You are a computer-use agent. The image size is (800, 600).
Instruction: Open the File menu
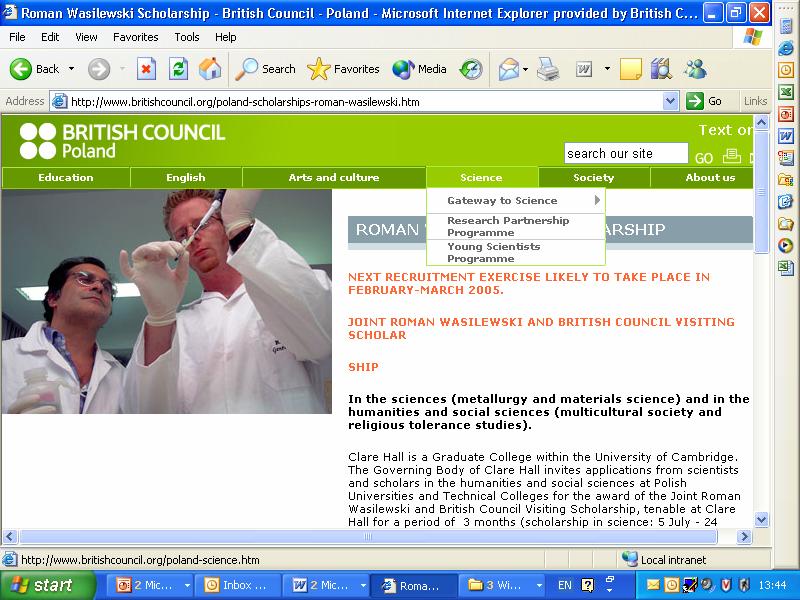(17, 37)
